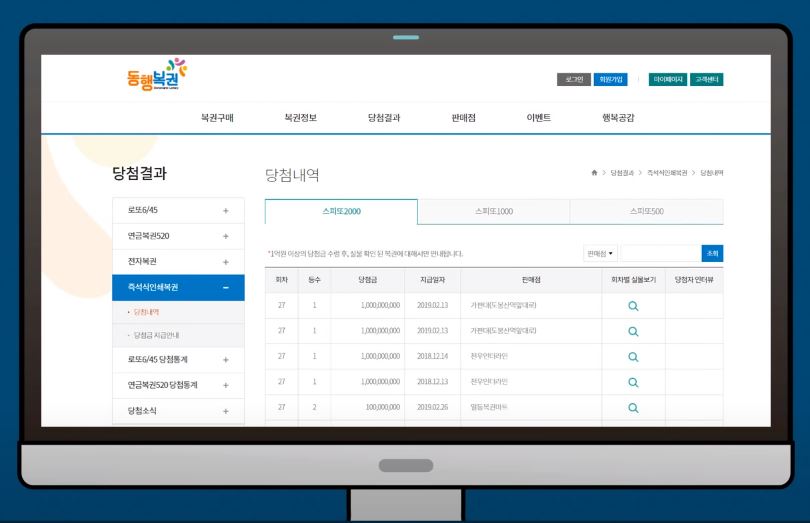Click the 당첨자 인터뷰 column header

pyautogui.click(x=694, y=280)
